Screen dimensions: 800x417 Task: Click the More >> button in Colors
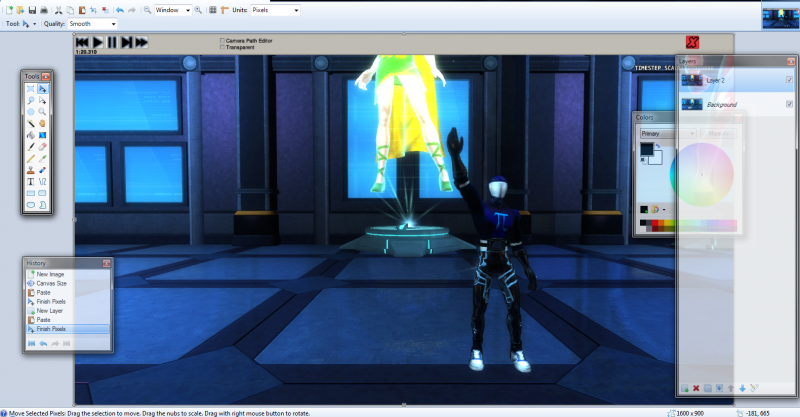[718, 134]
